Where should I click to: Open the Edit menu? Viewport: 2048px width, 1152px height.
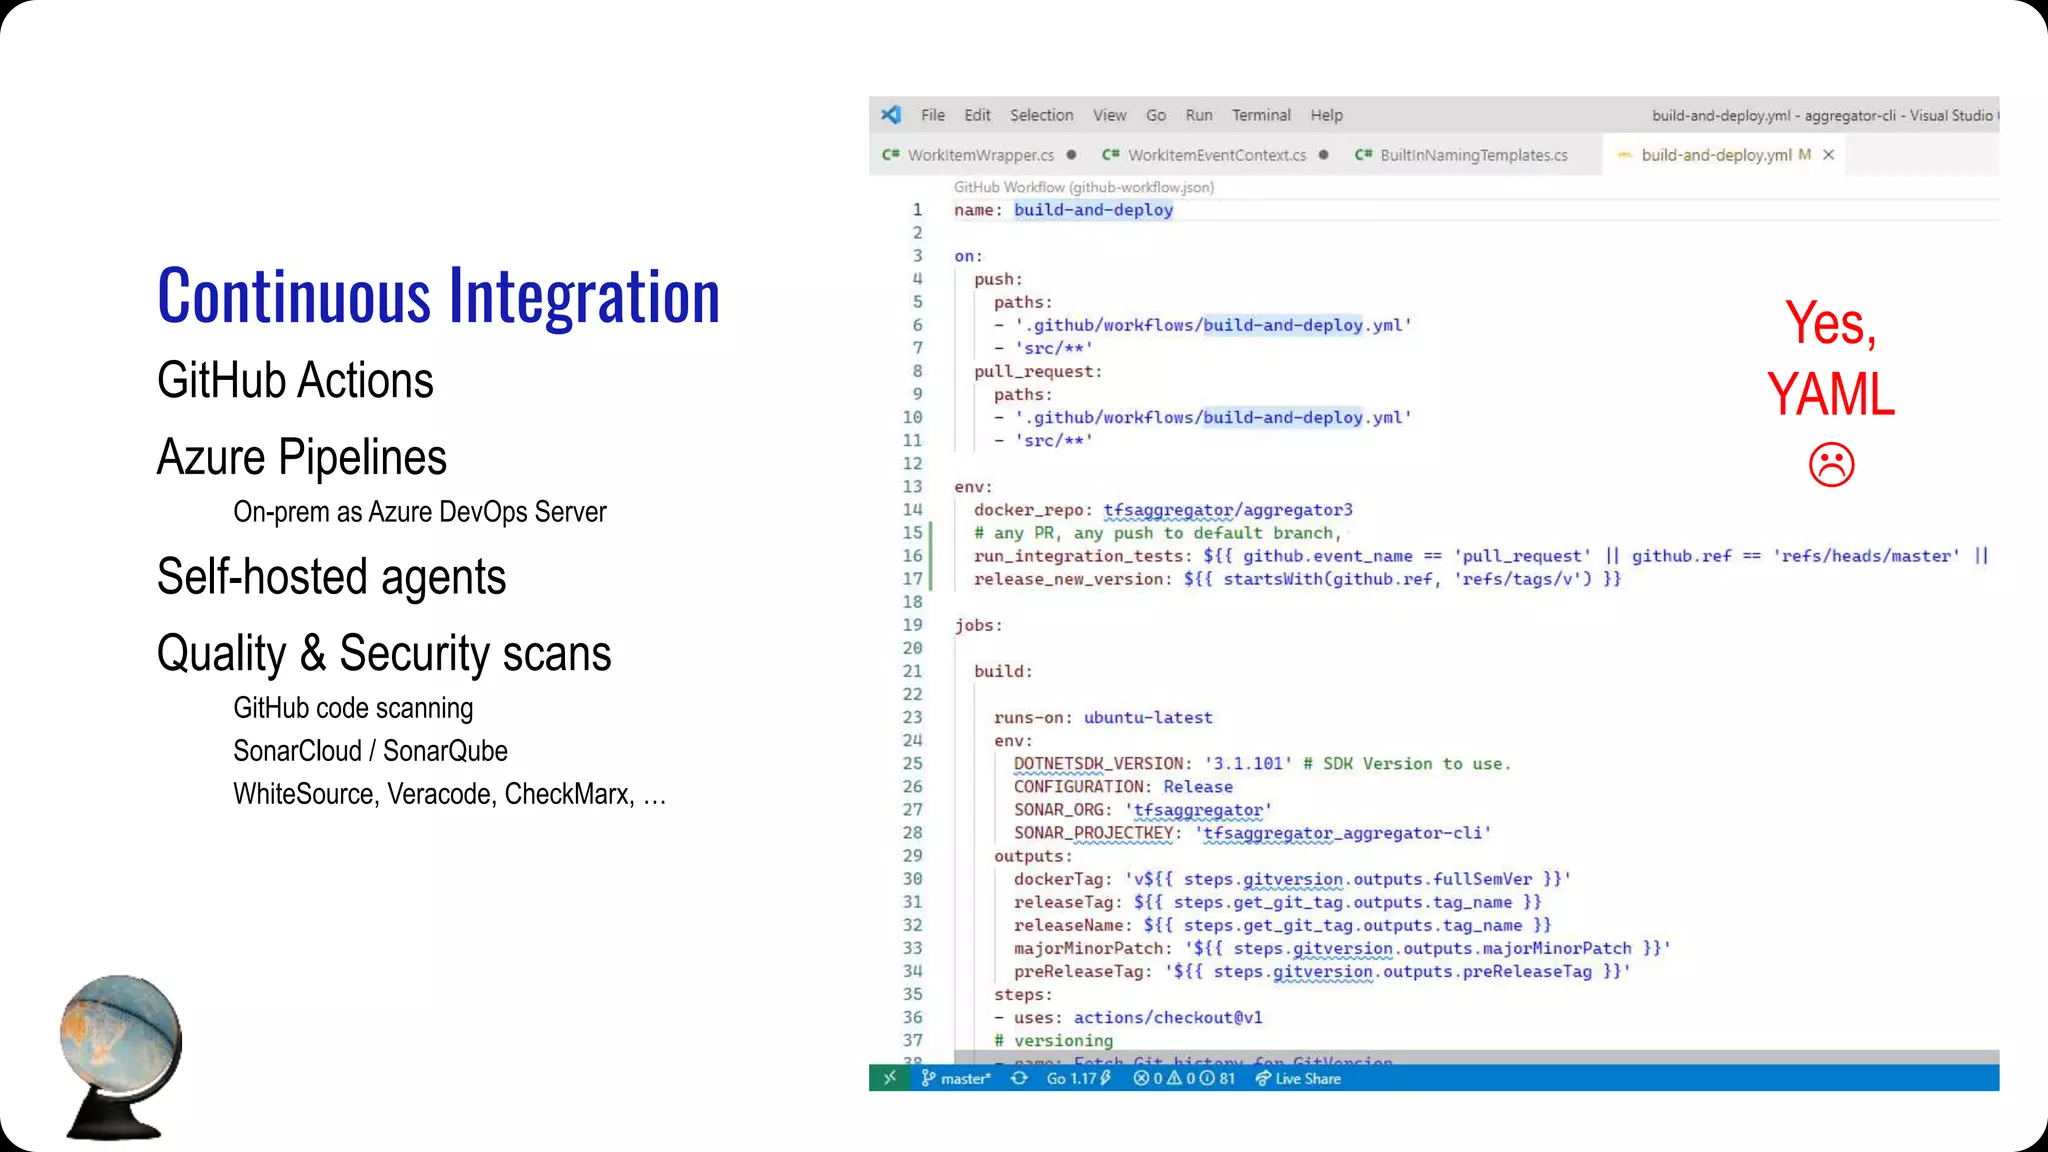coord(977,115)
